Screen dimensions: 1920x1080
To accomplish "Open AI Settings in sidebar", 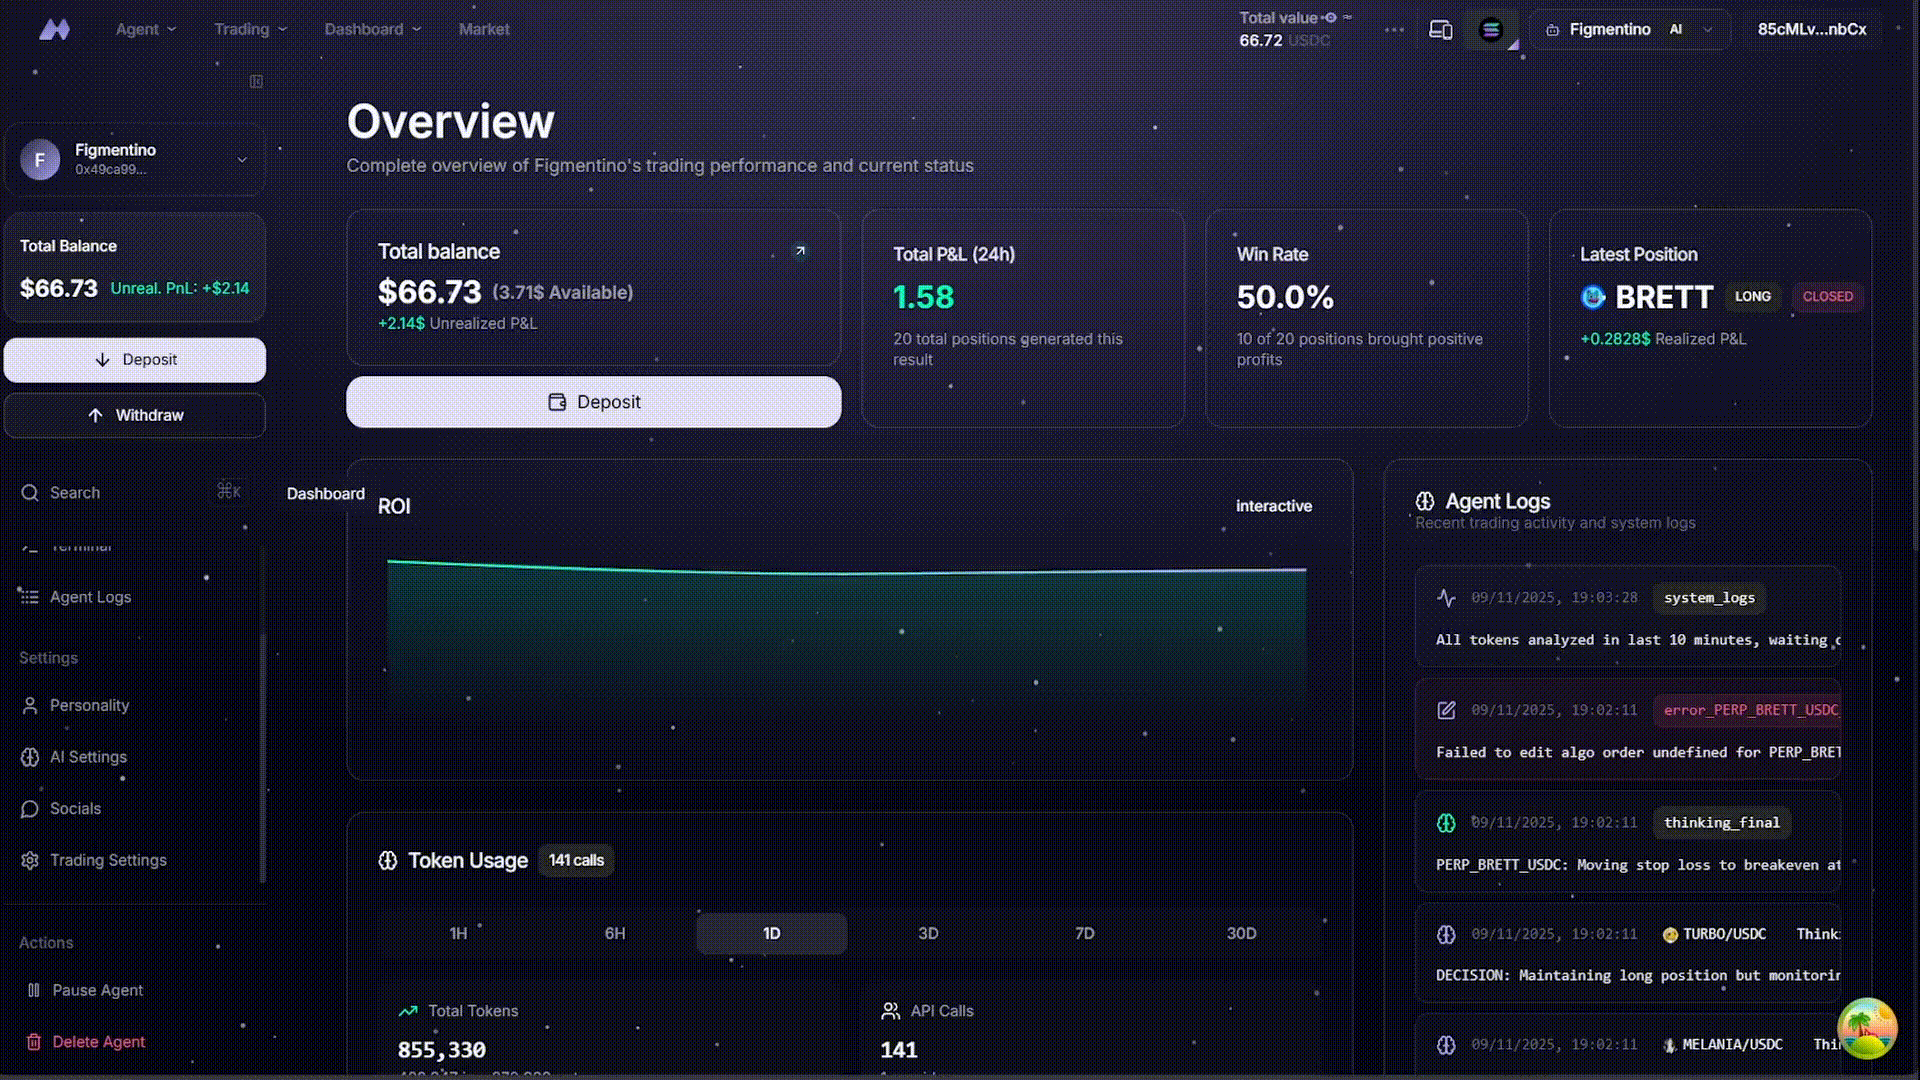I will [x=88, y=757].
